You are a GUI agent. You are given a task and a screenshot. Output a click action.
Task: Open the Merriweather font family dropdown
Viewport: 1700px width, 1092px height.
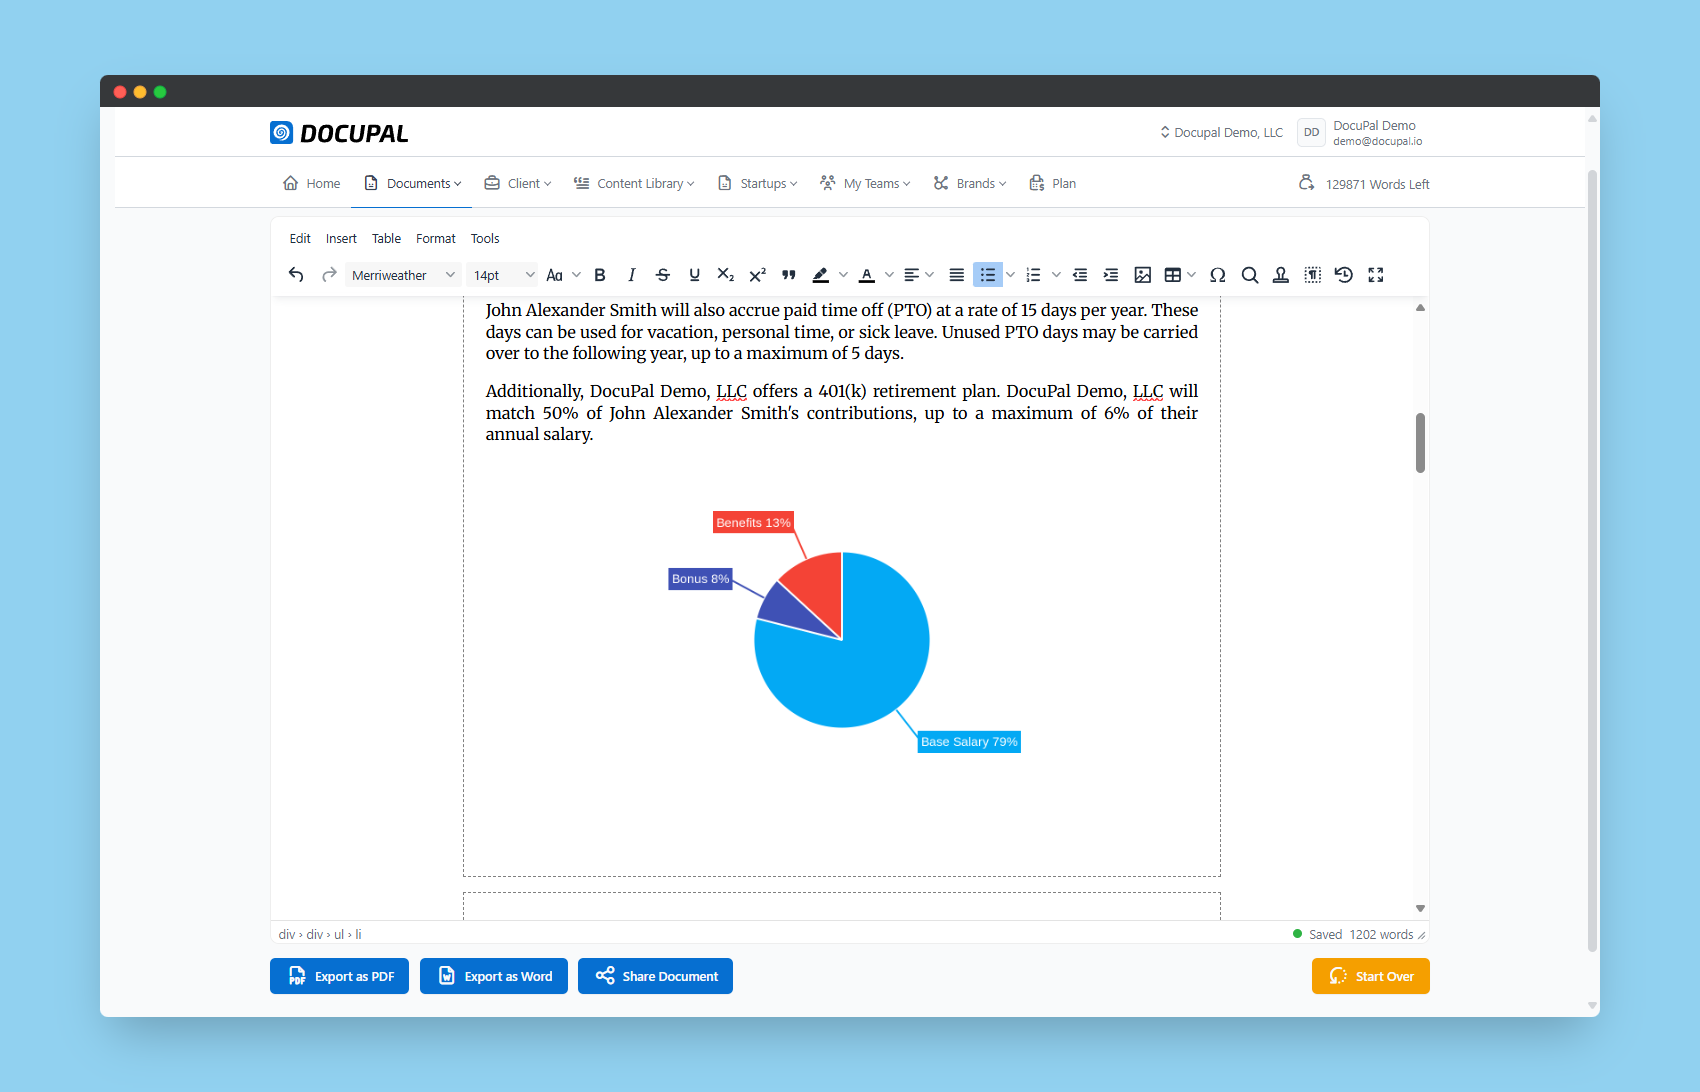403,275
